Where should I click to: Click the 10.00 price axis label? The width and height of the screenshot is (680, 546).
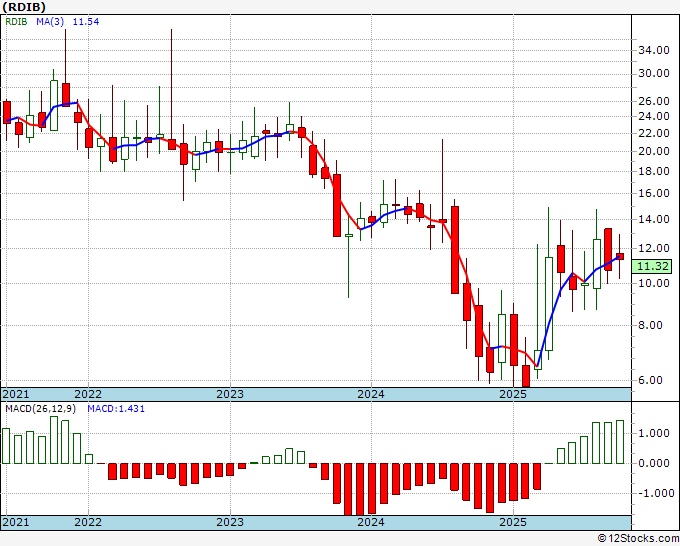tap(654, 283)
